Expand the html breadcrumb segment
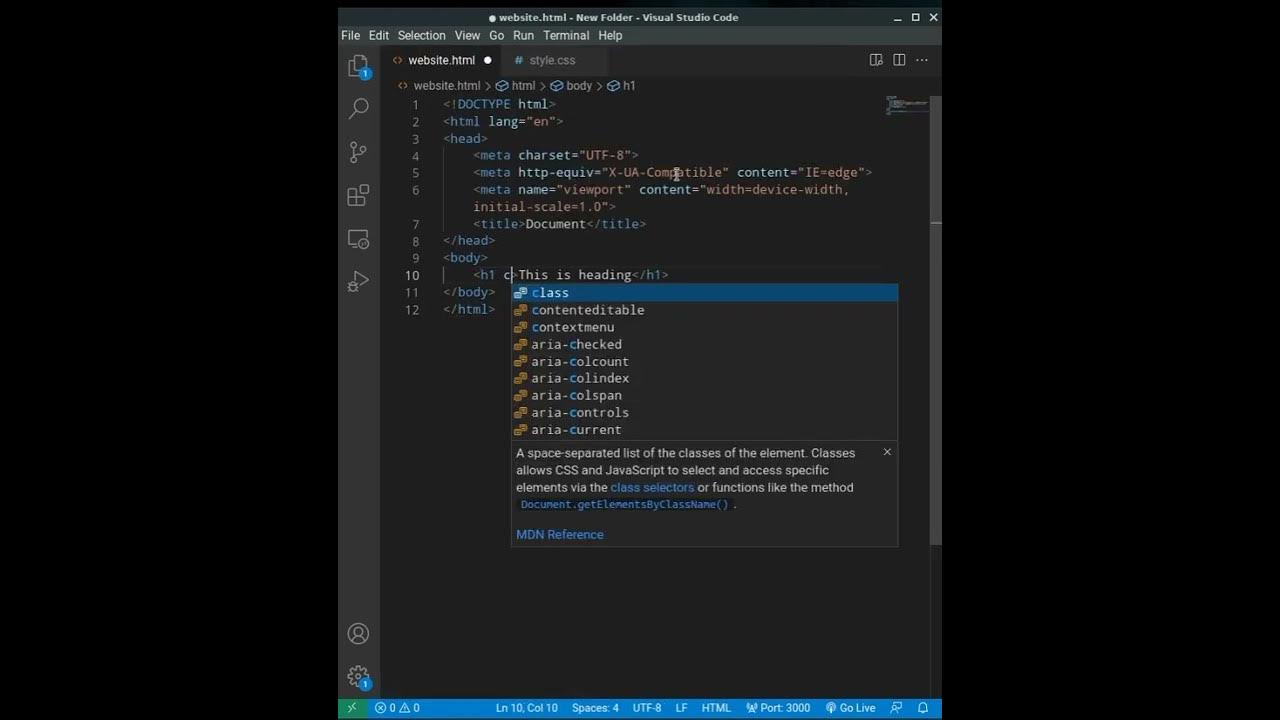 pos(523,86)
